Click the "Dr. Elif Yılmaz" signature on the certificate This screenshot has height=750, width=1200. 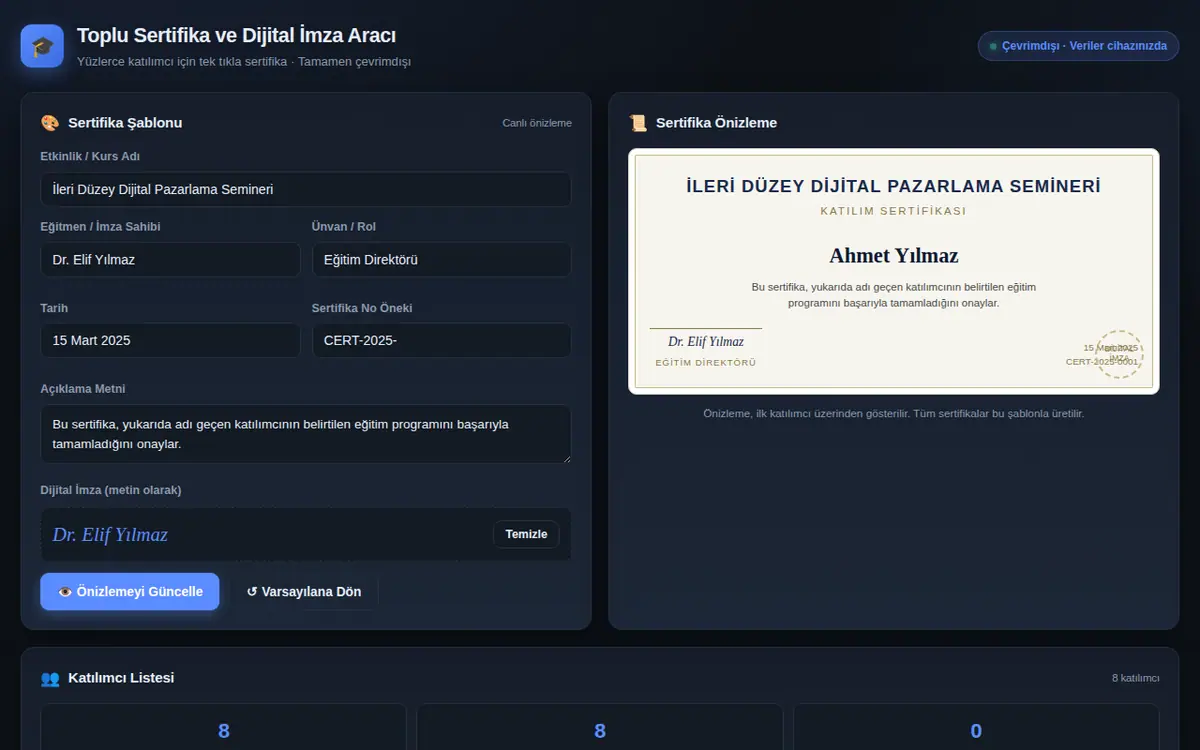click(706, 342)
